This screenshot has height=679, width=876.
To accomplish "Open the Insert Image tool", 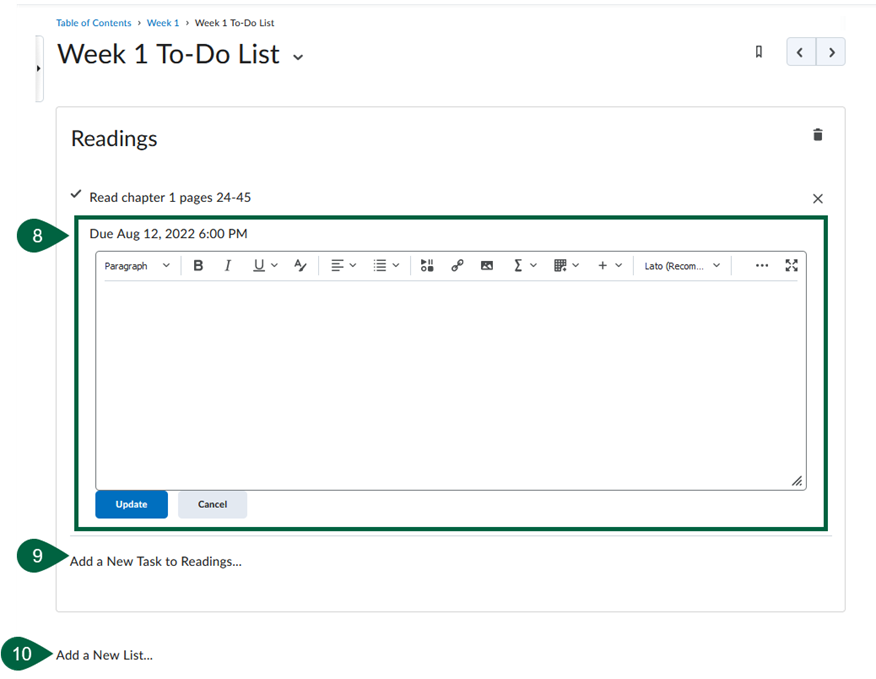I will (487, 265).
